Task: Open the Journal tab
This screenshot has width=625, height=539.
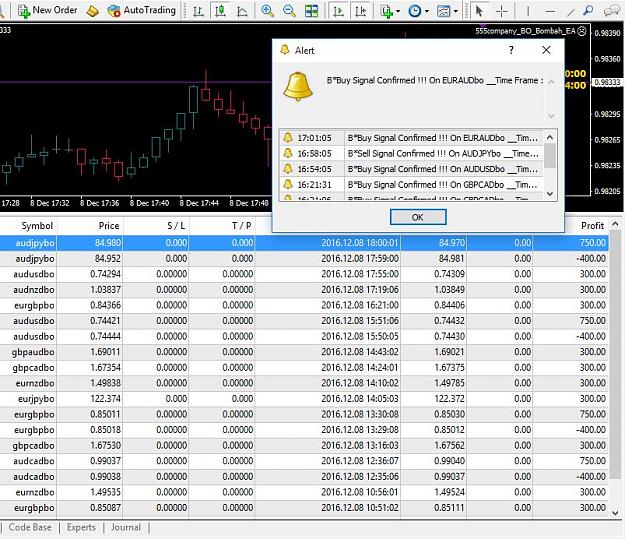Action: [x=126, y=527]
